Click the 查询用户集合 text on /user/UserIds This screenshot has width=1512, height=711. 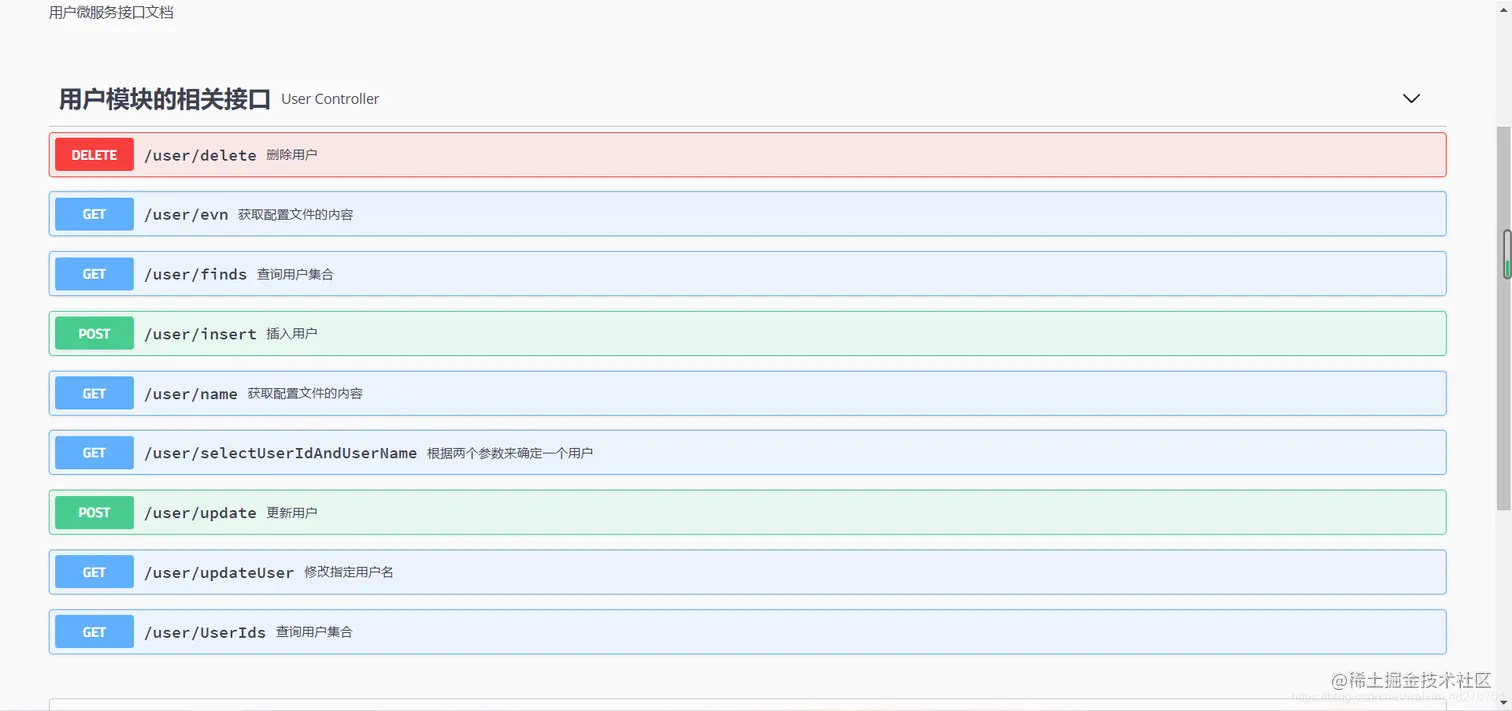pos(314,632)
